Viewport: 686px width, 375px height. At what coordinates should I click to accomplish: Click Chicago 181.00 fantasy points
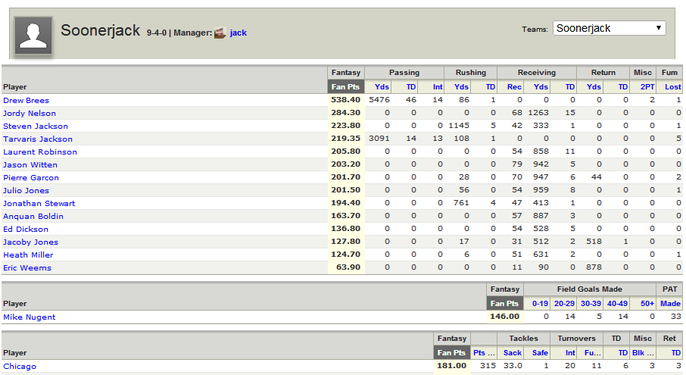click(x=452, y=366)
